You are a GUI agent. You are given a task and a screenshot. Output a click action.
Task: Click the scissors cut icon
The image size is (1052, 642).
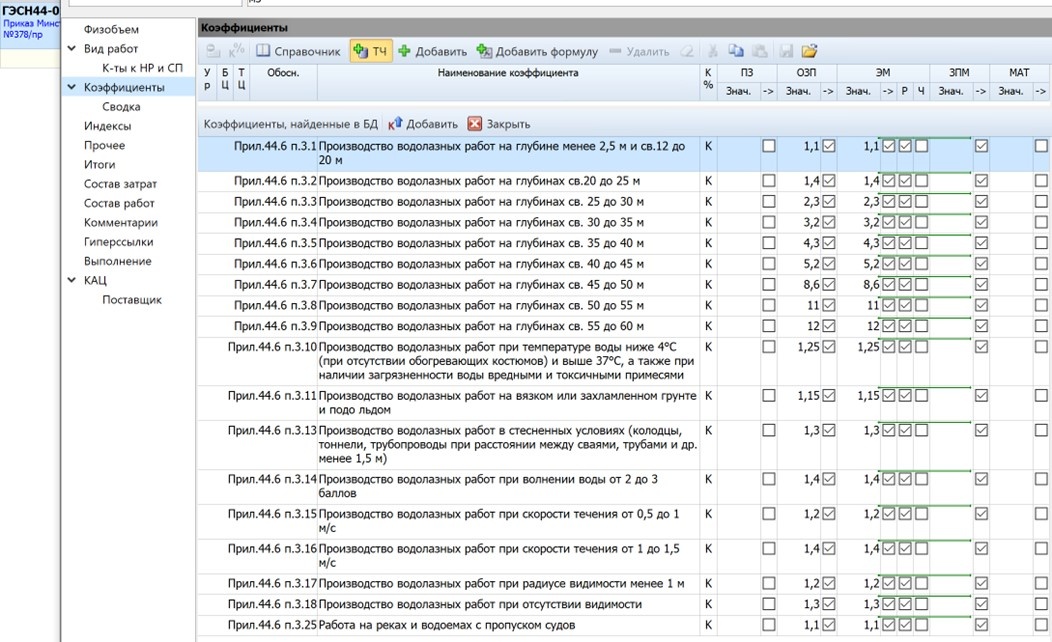click(x=713, y=51)
